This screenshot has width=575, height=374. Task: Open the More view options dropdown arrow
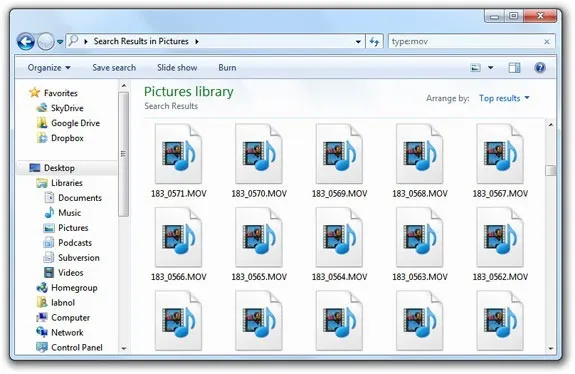coord(491,68)
